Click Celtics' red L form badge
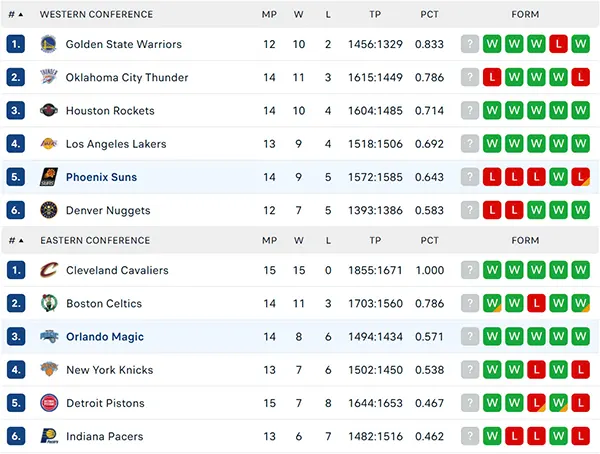 tap(536, 304)
